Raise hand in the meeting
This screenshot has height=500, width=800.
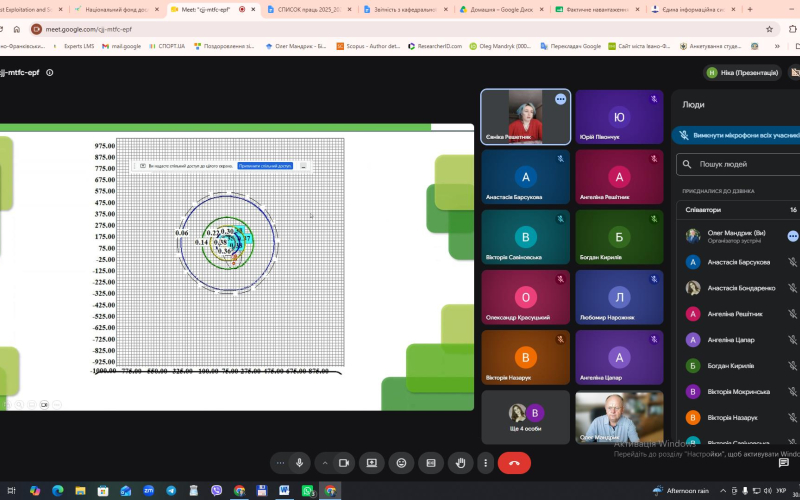461,463
